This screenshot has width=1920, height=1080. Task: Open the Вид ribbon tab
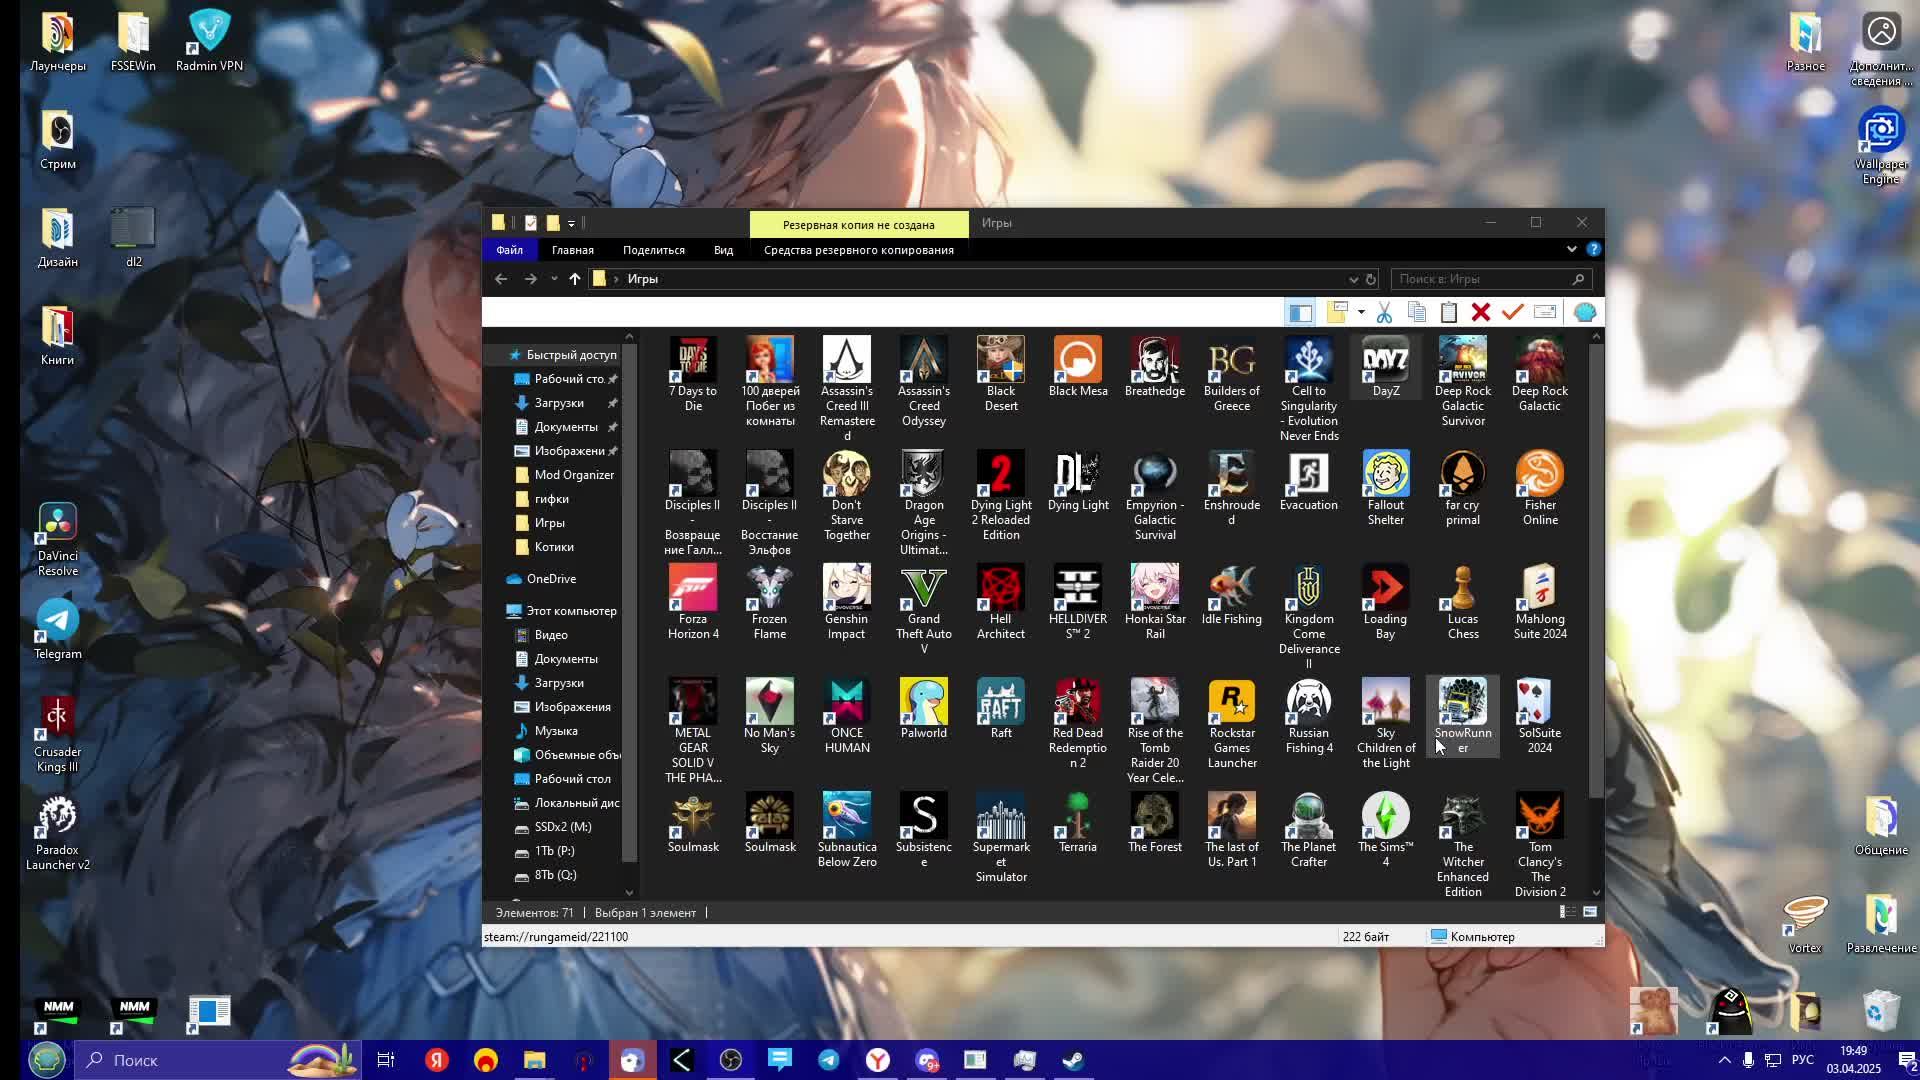click(x=723, y=250)
